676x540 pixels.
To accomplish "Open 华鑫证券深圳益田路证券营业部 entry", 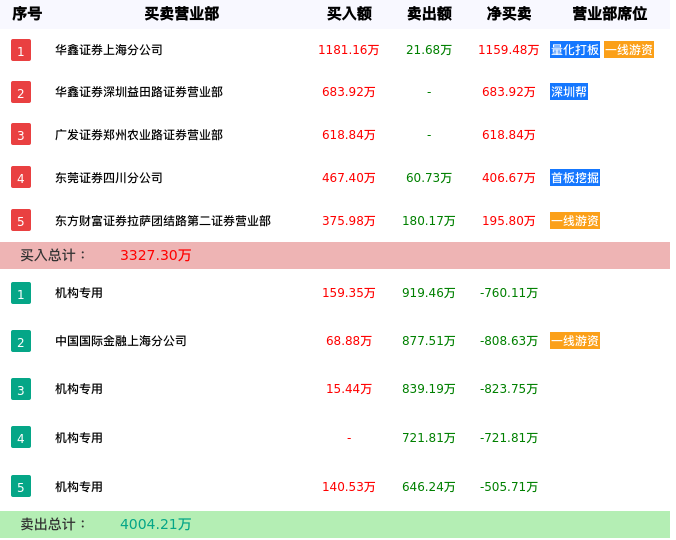I will 139,92.
